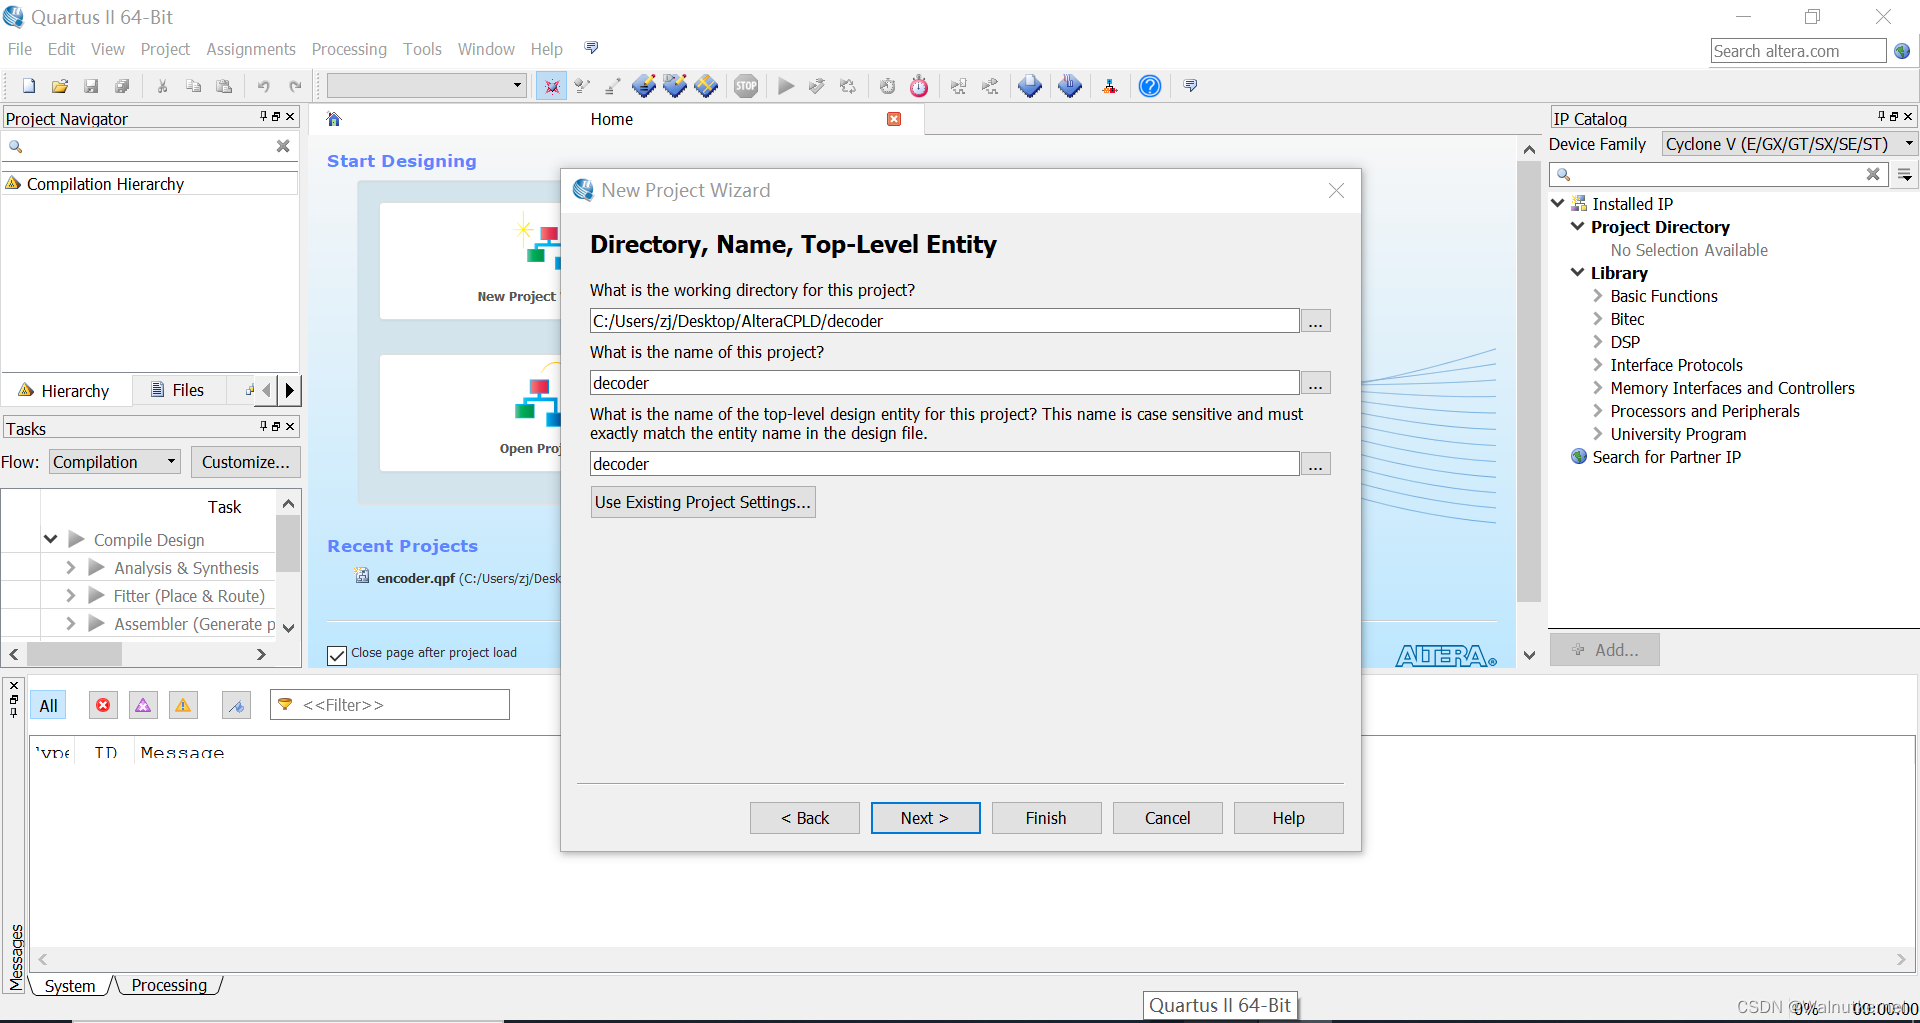The width and height of the screenshot is (1920, 1023).
Task: Click the Programmer icon in the toolbar
Action: coord(1070,86)
